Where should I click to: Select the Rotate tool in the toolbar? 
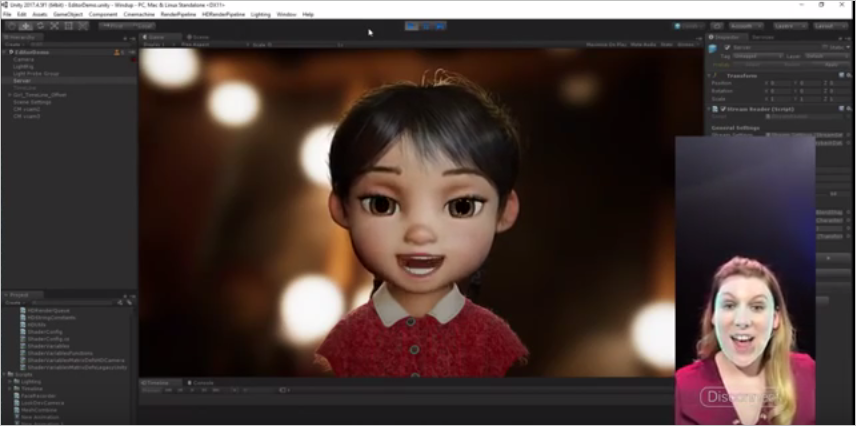(40, 26)
